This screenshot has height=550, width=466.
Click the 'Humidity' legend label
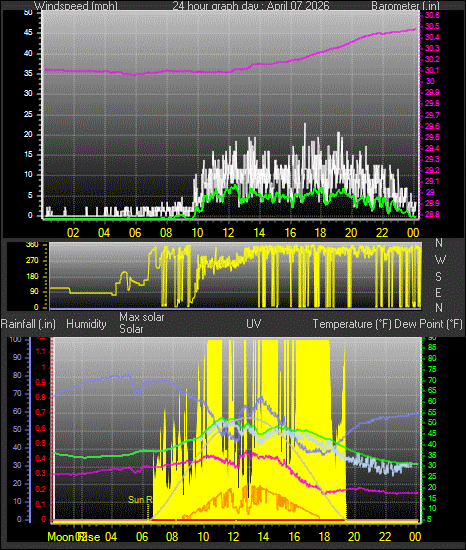[x=86, y=324]
